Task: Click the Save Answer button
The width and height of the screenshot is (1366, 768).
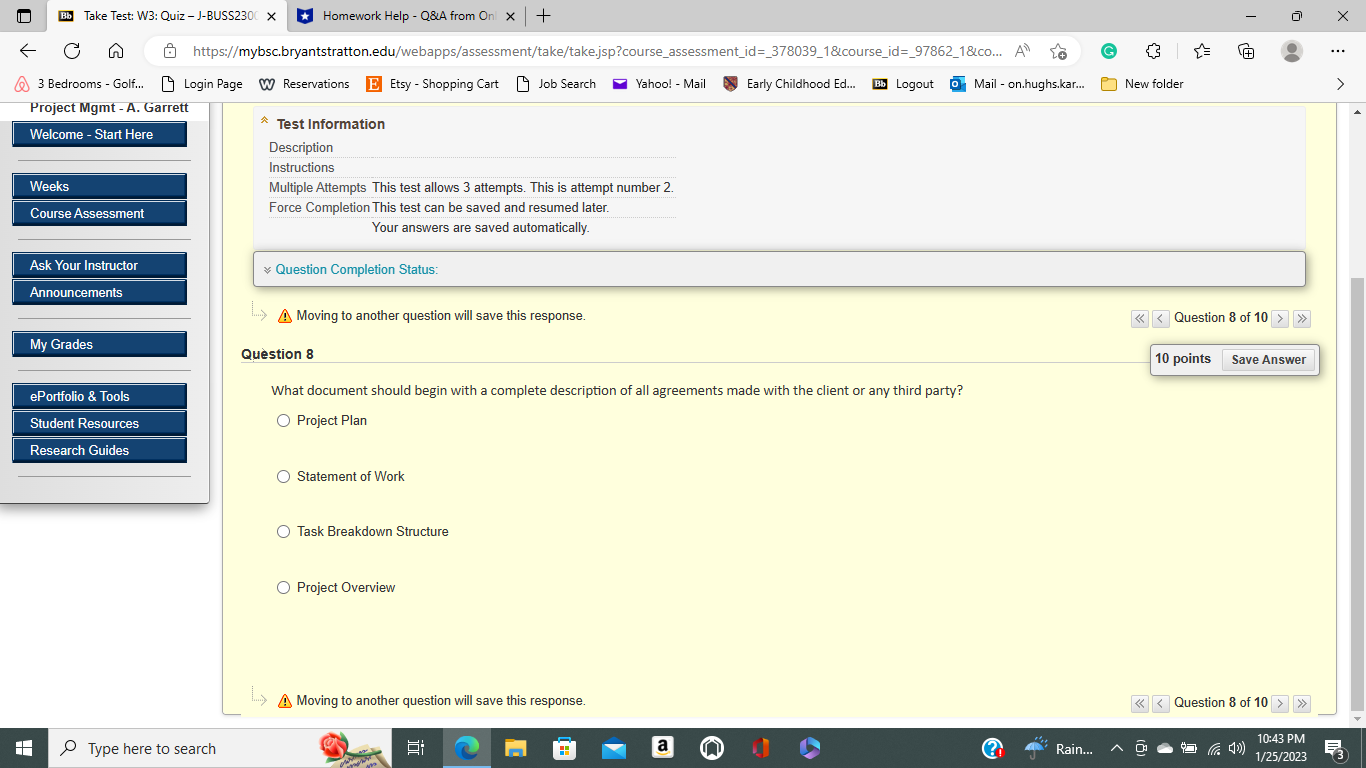Action: point(1268,359)
